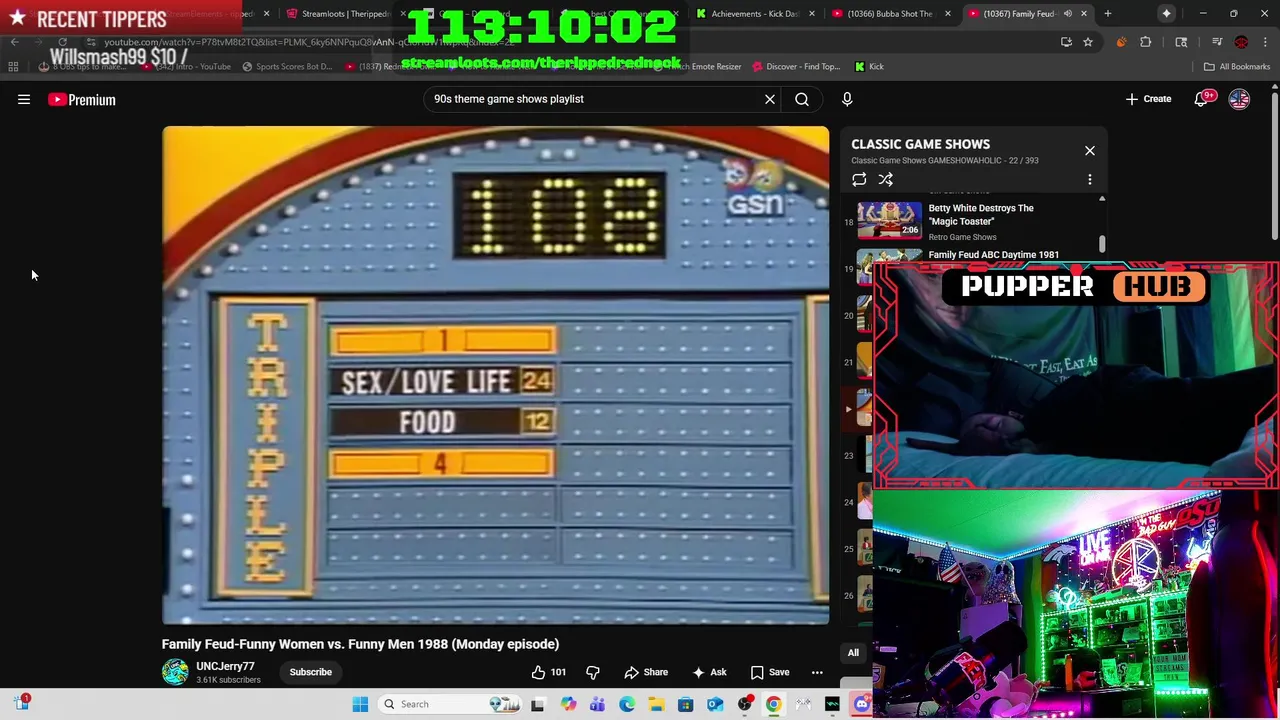Open Family Feud ABC Daytime 1981 video
Image resolution: width=1280 pixels, height=720 pixels.
(993, 254)
